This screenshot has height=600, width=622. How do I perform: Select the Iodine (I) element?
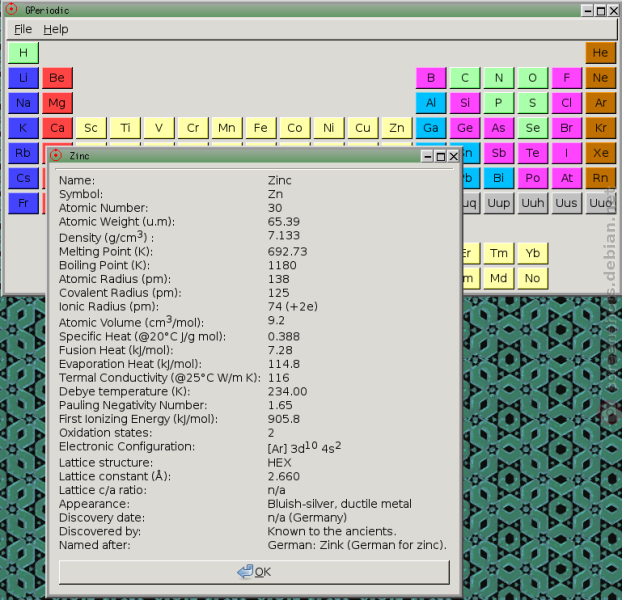pyautogui.click(x=566, y=153)
